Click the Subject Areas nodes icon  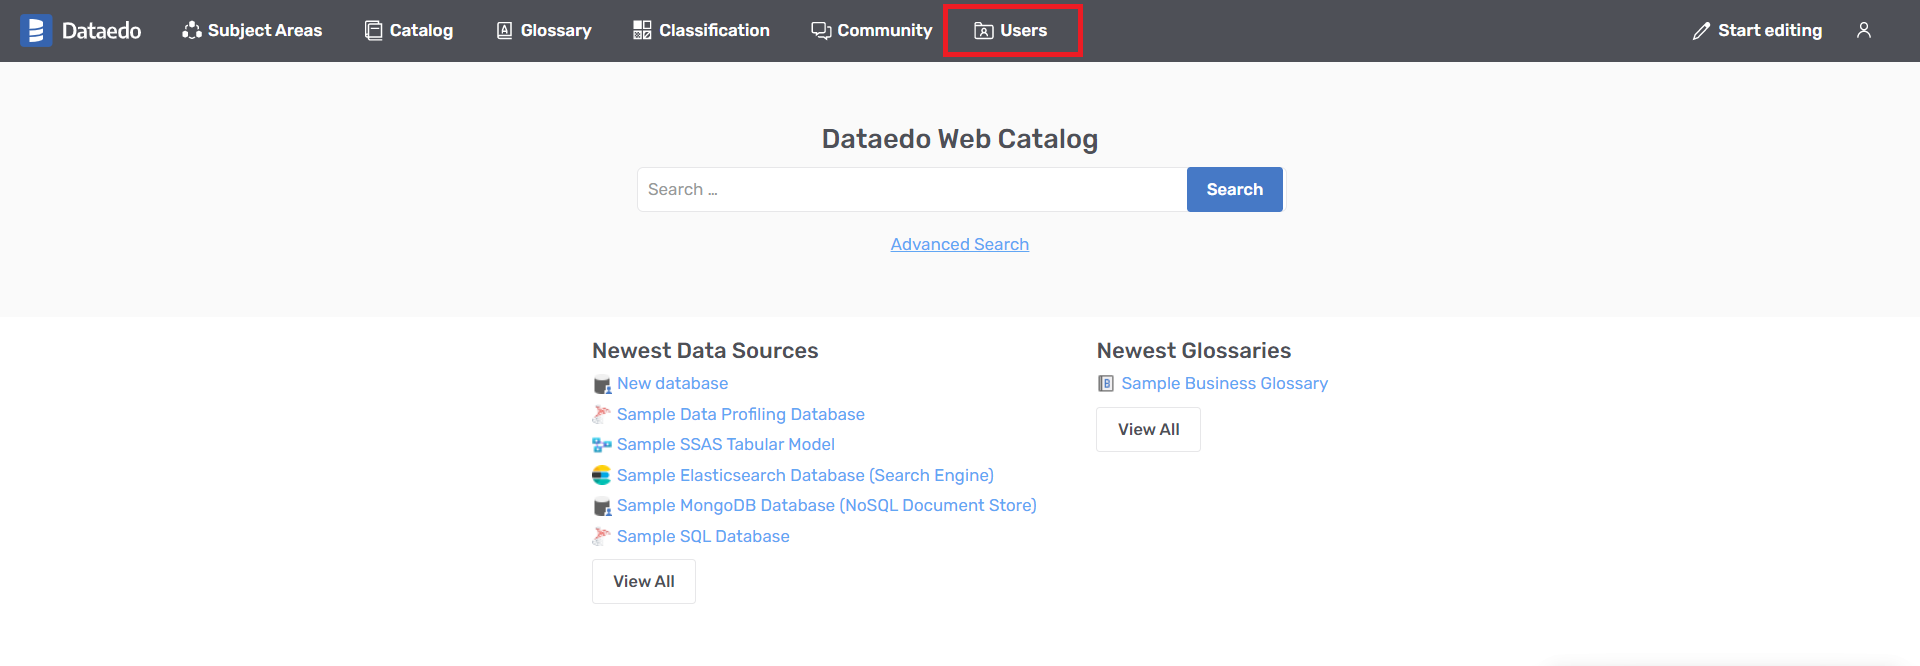[192, 31]
